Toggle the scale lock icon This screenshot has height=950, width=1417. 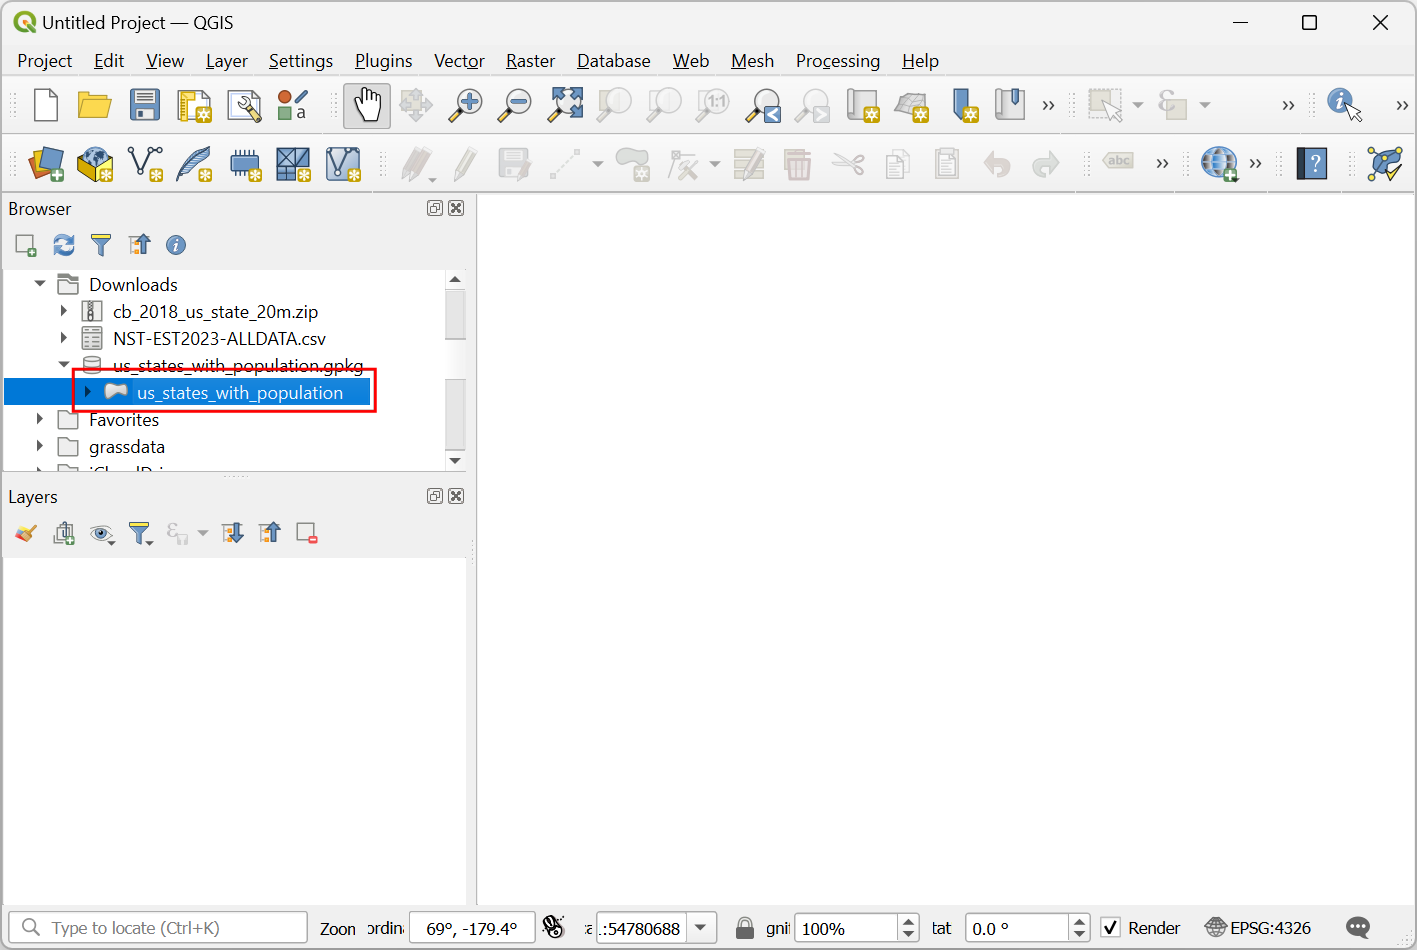(745, 928)
